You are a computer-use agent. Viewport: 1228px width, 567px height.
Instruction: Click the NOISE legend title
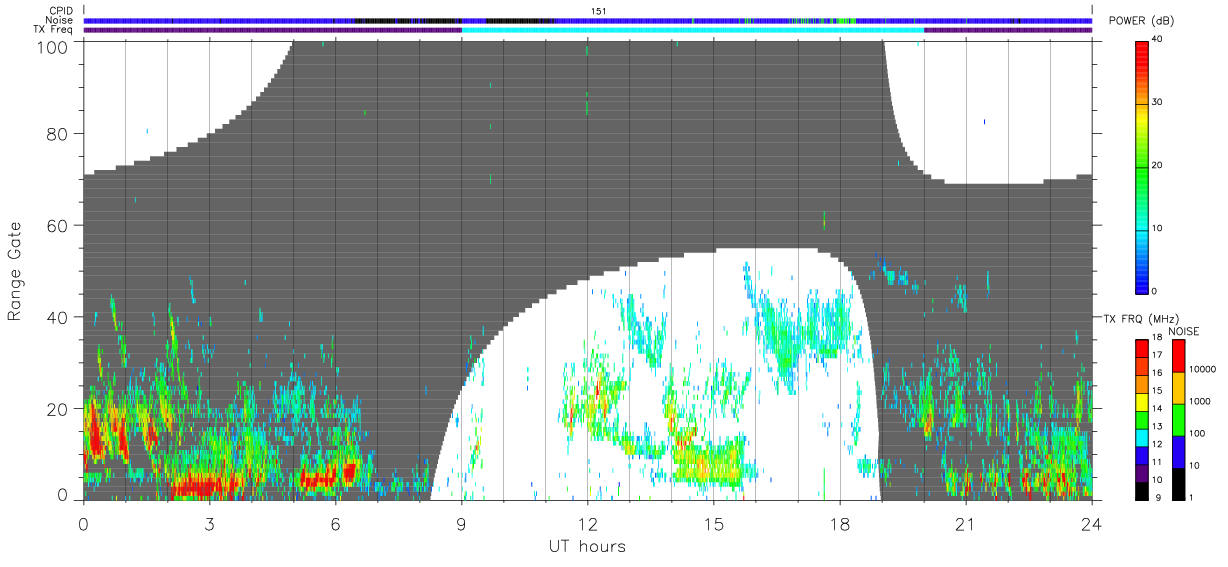[x=1183, y=331]
